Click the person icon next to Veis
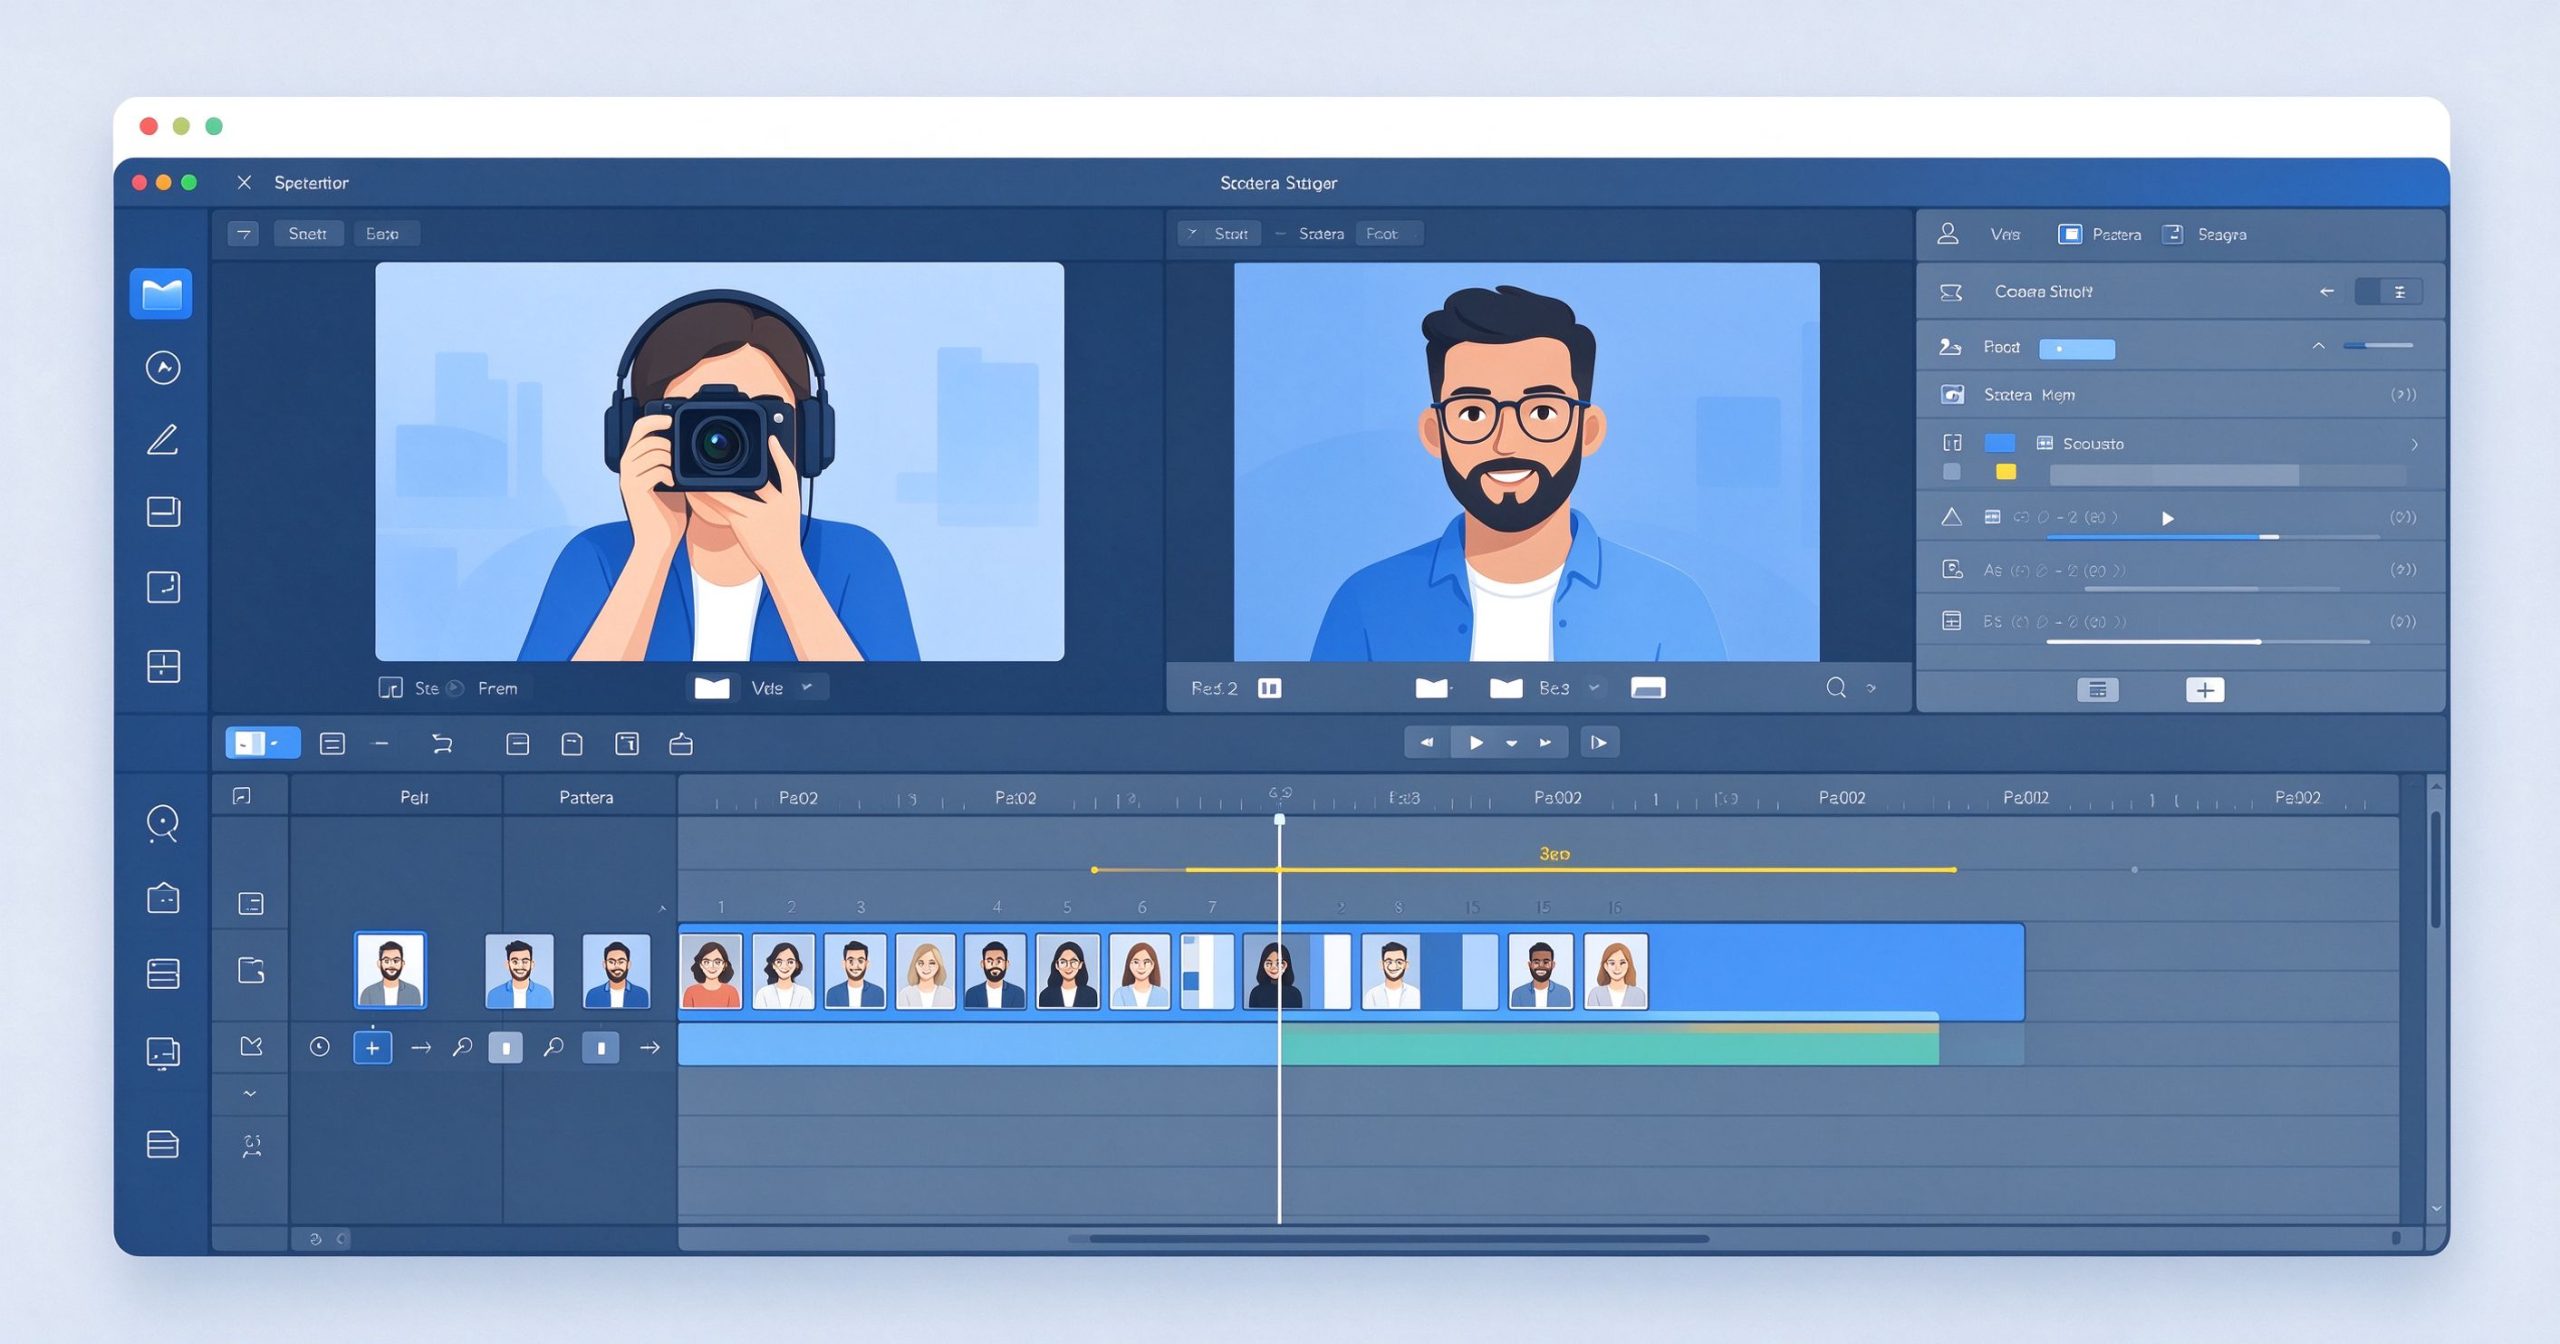This screenshot has height=1344, width=2560. coord(1947,233)
